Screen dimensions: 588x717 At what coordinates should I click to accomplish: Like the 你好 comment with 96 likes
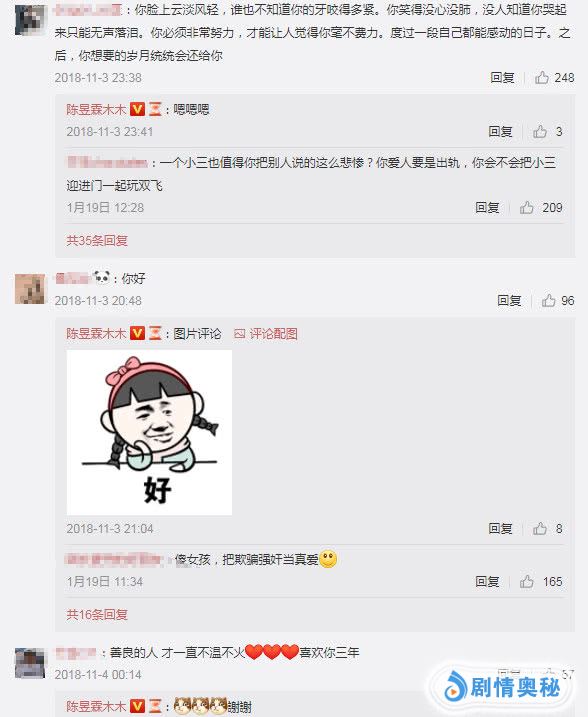[x=548, y=300]
